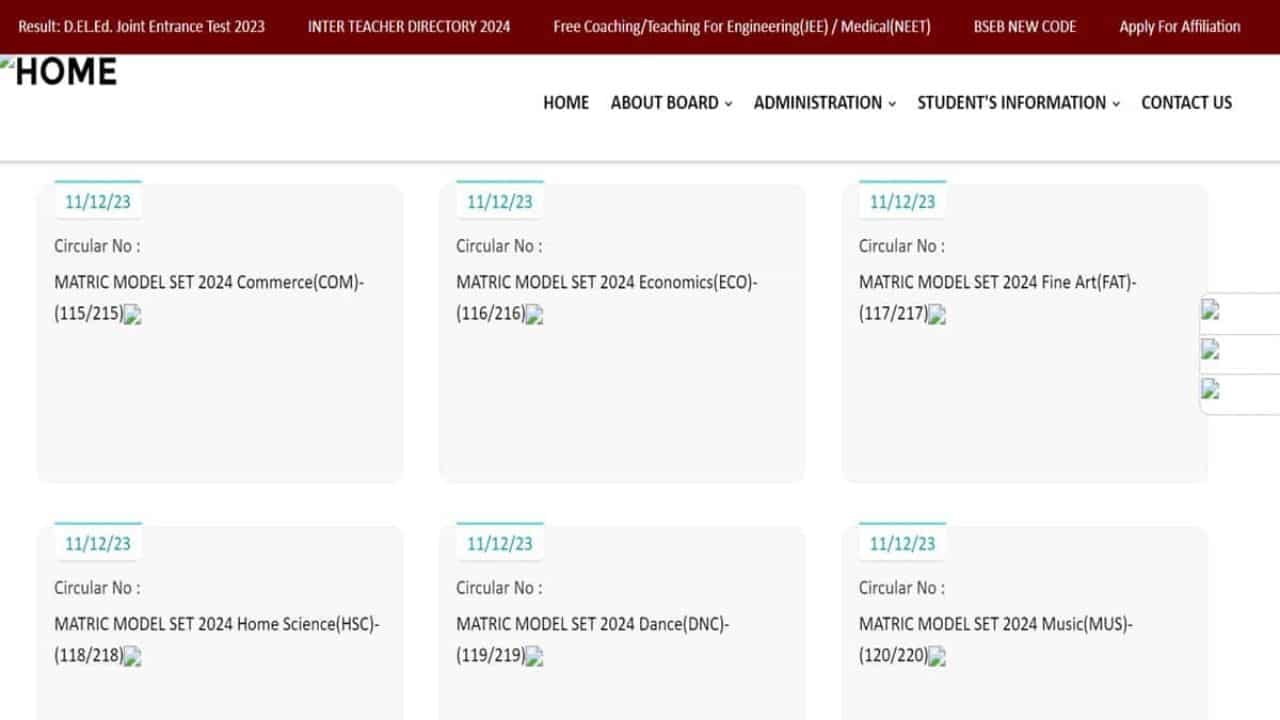Open the BSEB NEW CODE link
The height and width of the screenshot is (720, 1280).
point(1025,27)
